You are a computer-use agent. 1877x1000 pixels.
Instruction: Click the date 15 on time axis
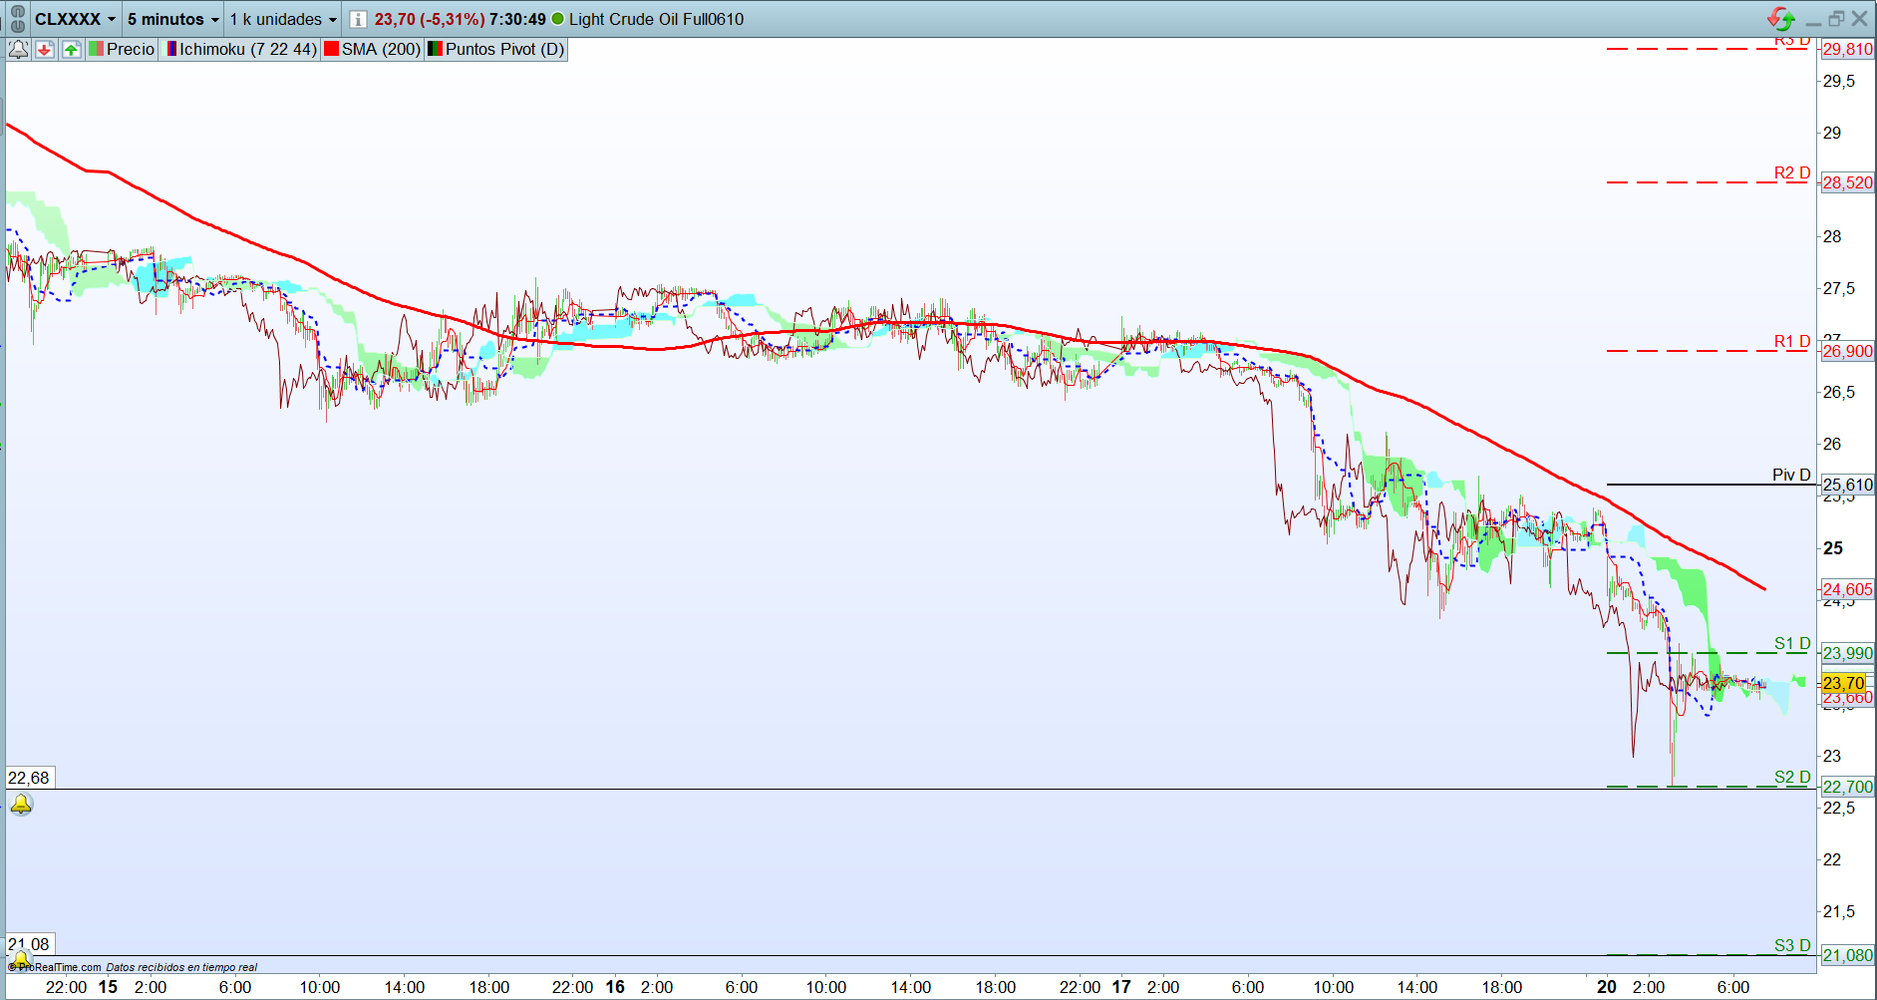(x=108, y=987)
